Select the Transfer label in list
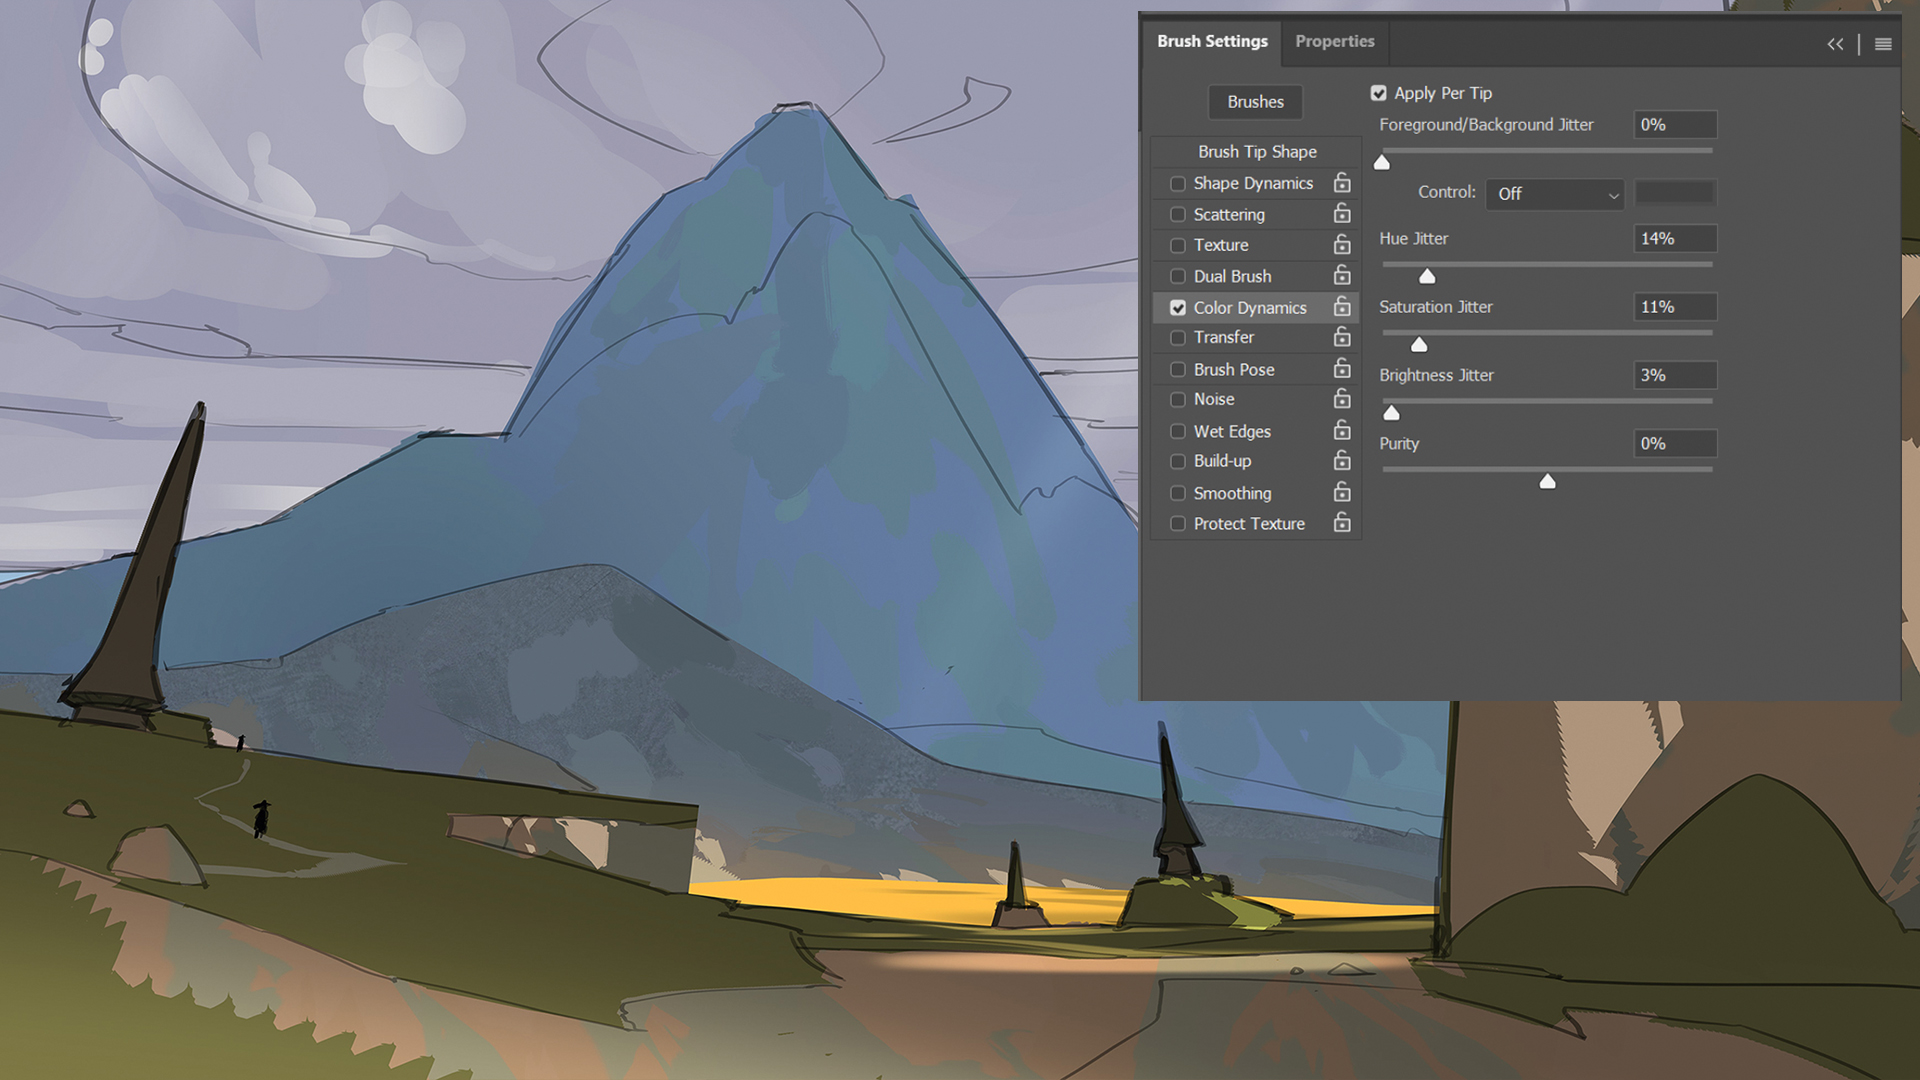Screen dimensions: 1920x1080 pos(1223,338)
